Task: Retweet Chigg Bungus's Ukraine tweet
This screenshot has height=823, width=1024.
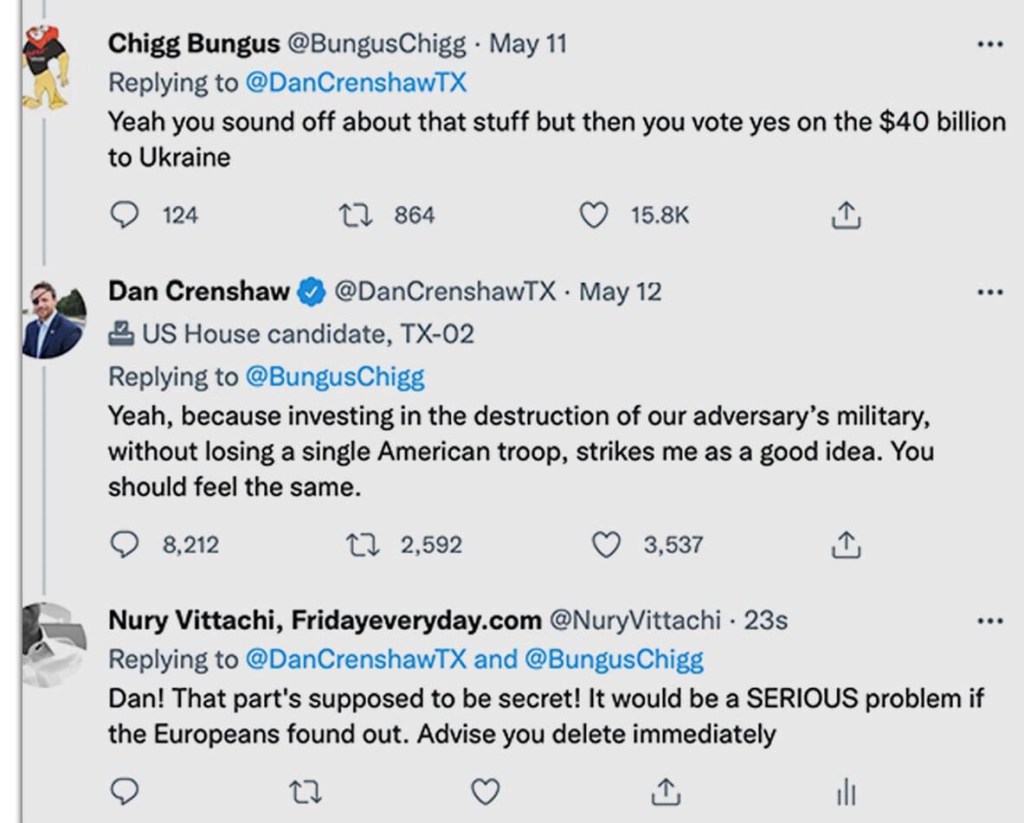Action: click(x=352, y=215)
